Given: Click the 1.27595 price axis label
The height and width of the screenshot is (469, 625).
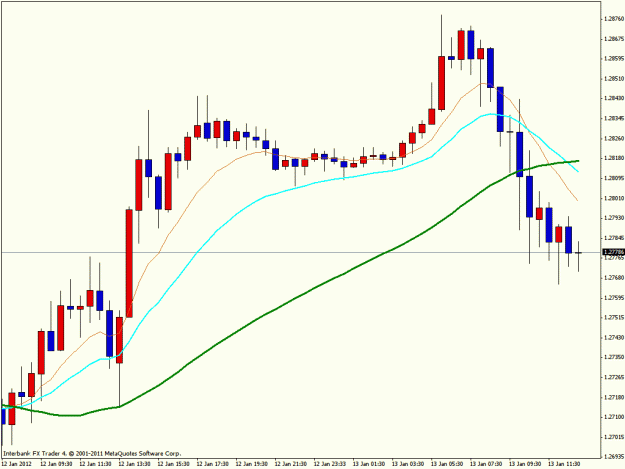Looking at the screenshot, I should pyautogui.click(x=614, y=298).
